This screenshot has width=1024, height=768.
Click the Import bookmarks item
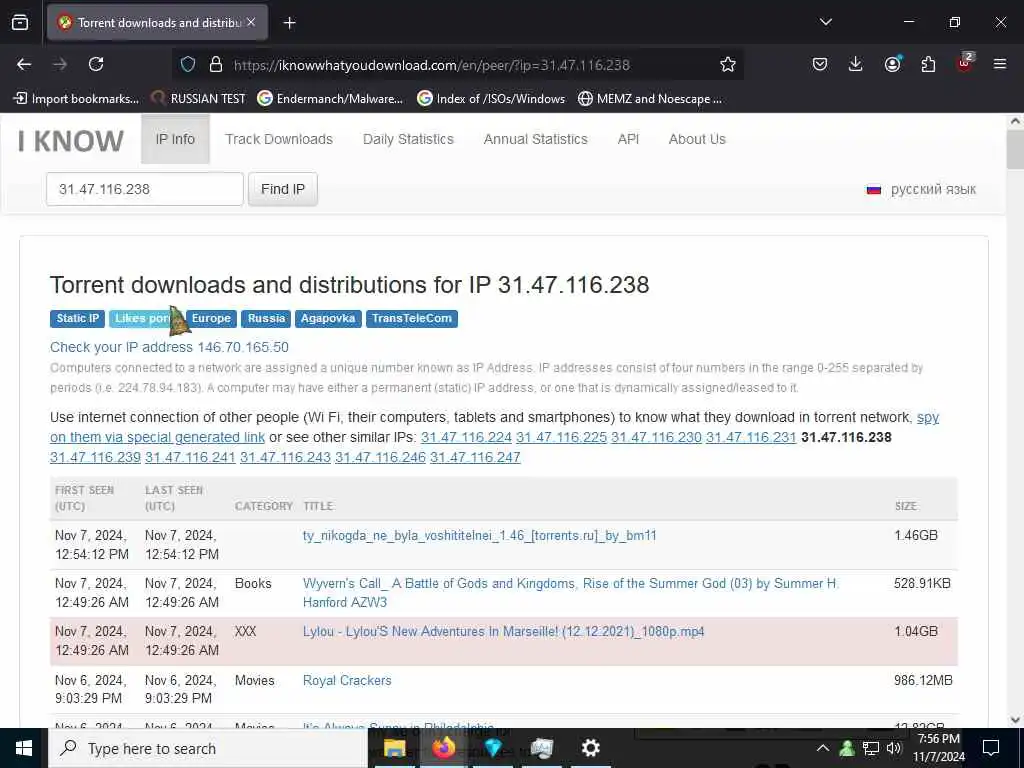tap(76, 99)
